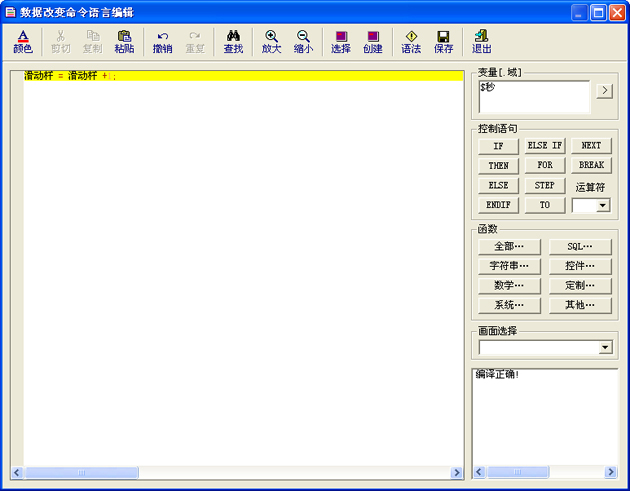630x491 pixels.
Task: Insert the NEXT keyword
Action: point(591,146)
